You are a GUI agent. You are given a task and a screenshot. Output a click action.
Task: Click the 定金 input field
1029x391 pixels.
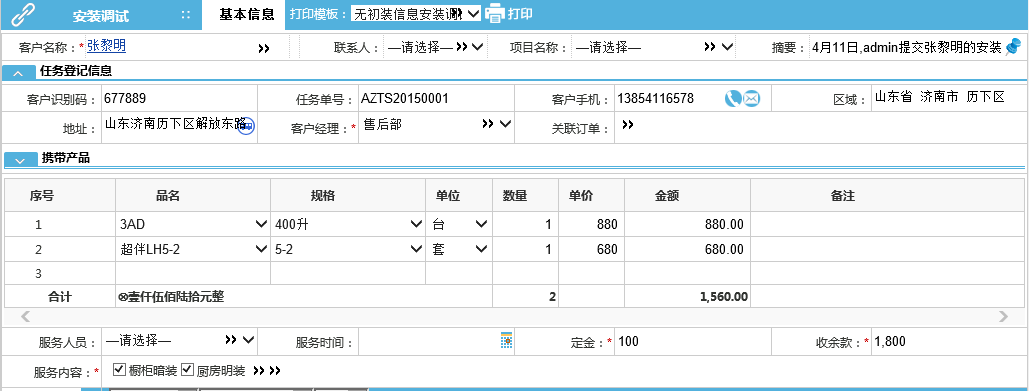pyautogui.click(x=692, y=341)
